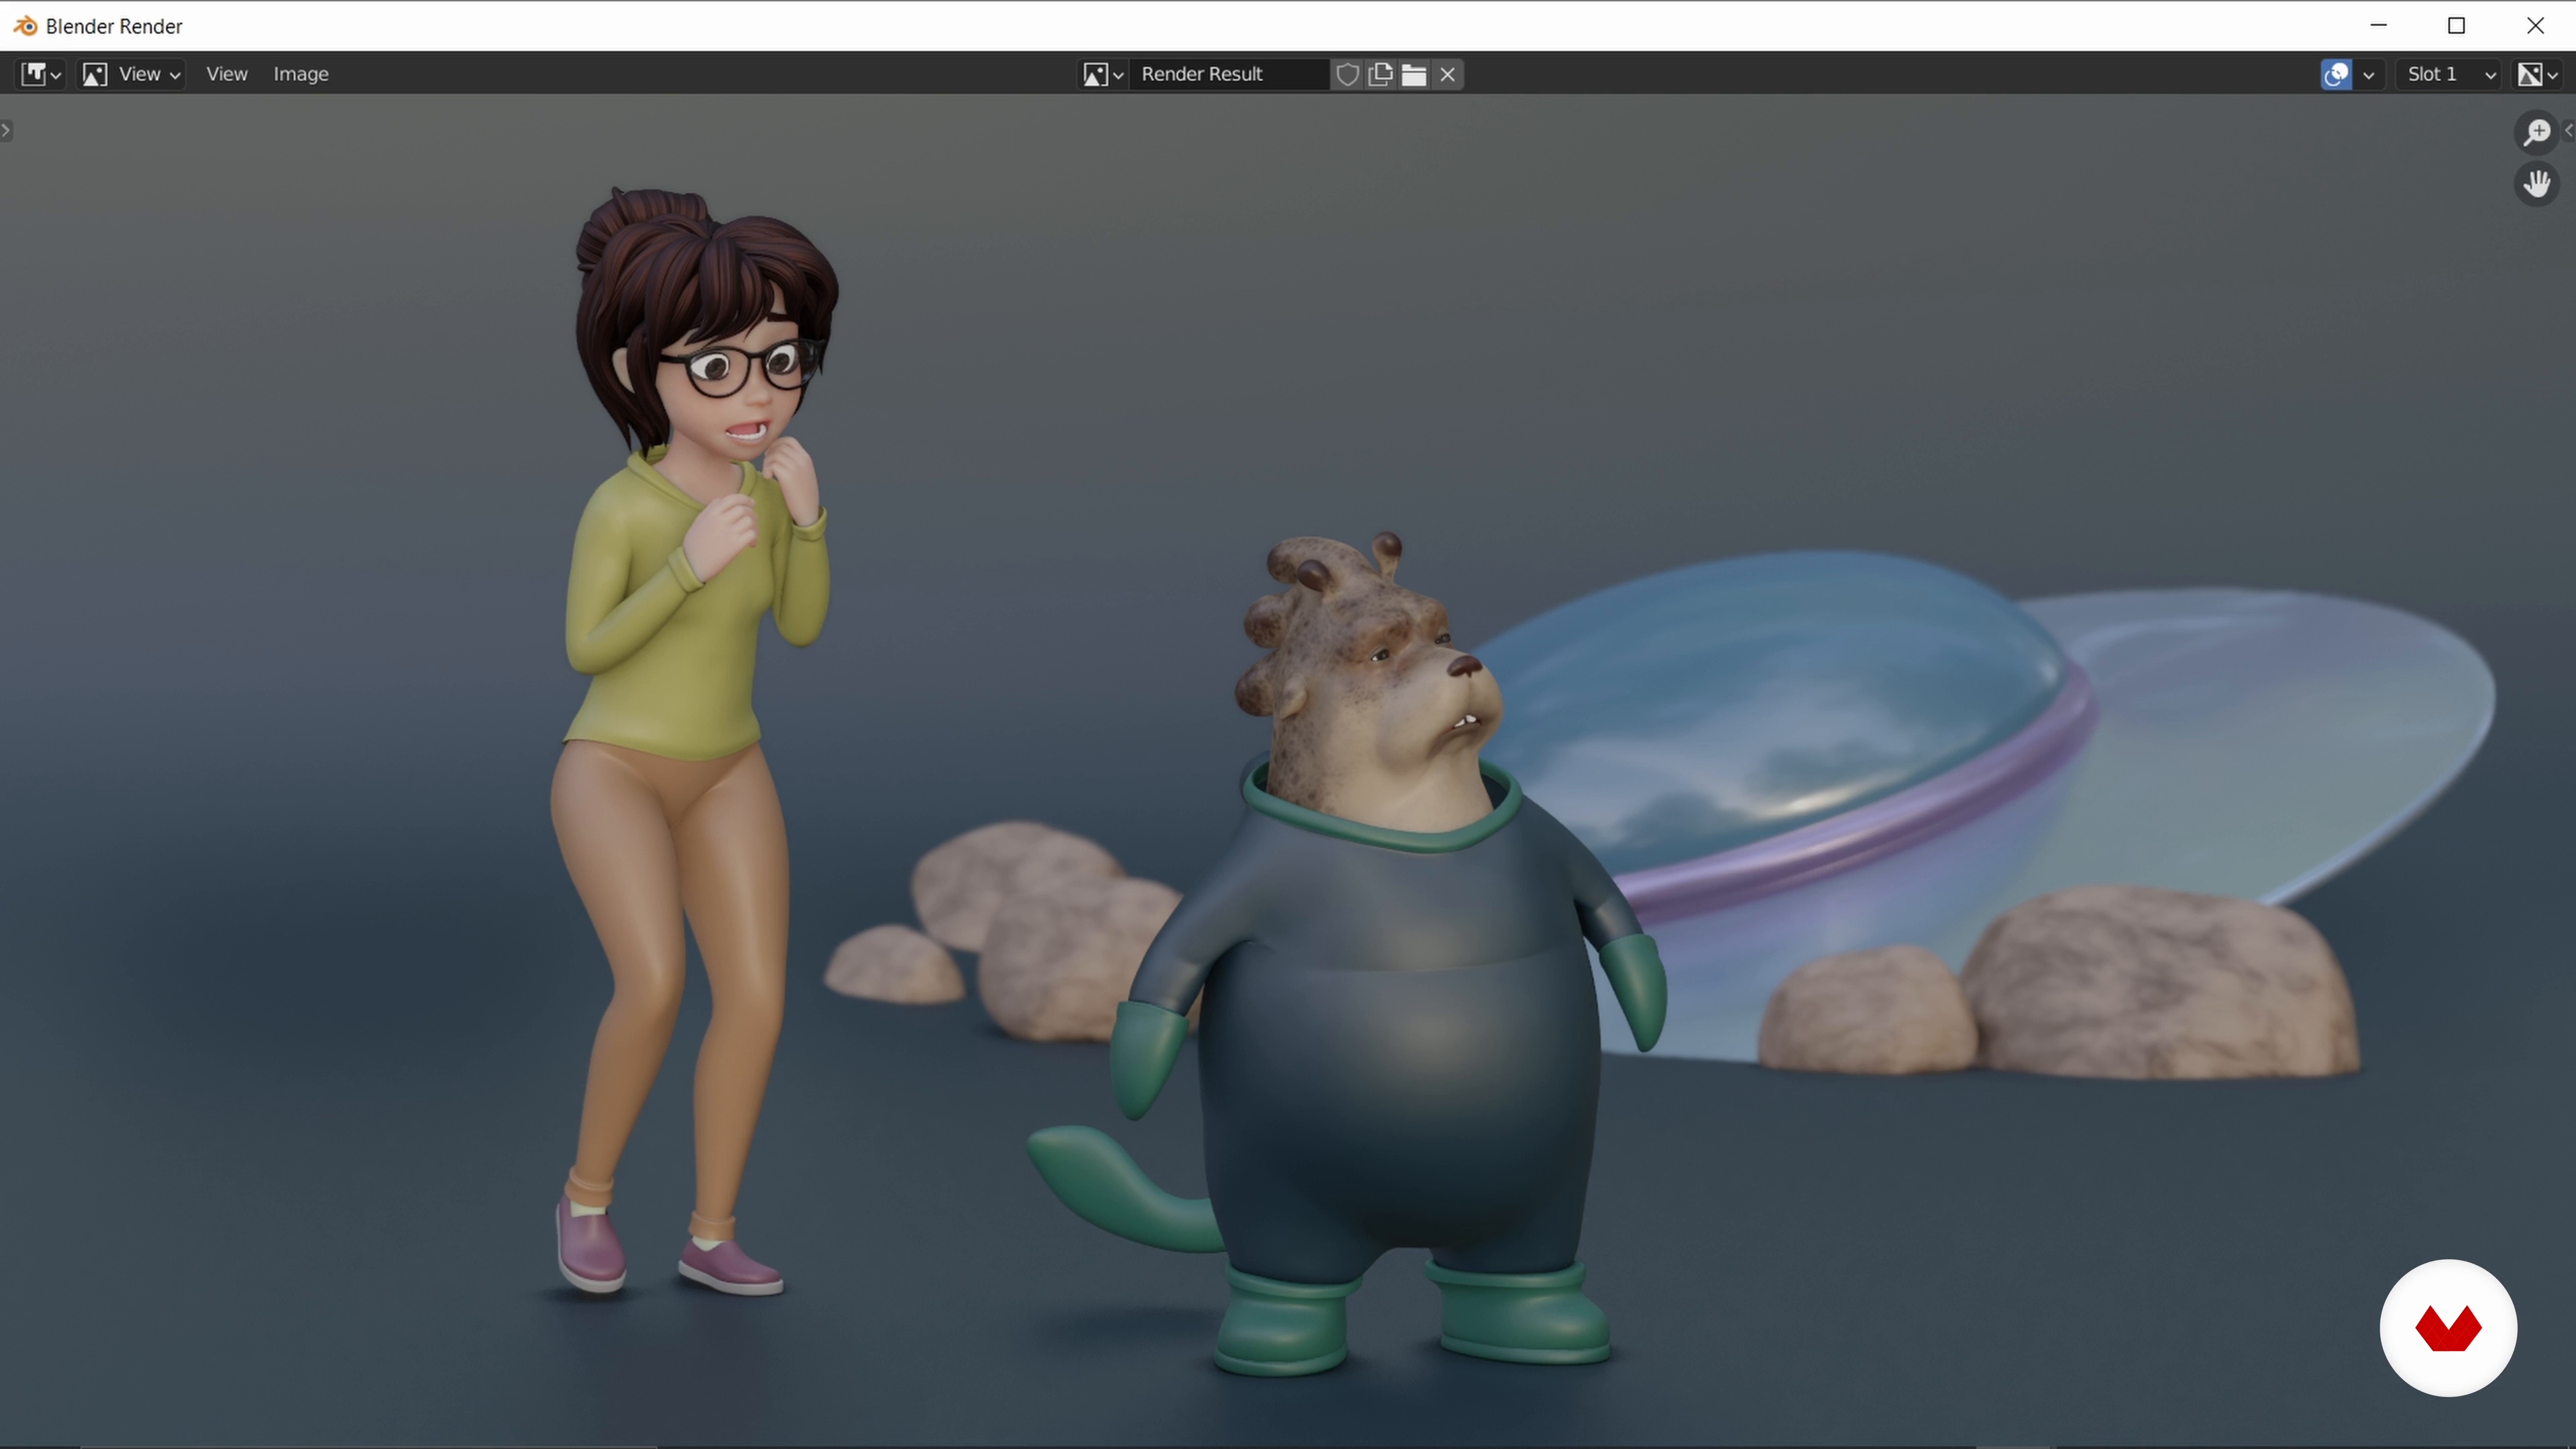The image size is (2576, 1449).
Task: Click the zoom magnifier gizmo
Action: 2537,132
